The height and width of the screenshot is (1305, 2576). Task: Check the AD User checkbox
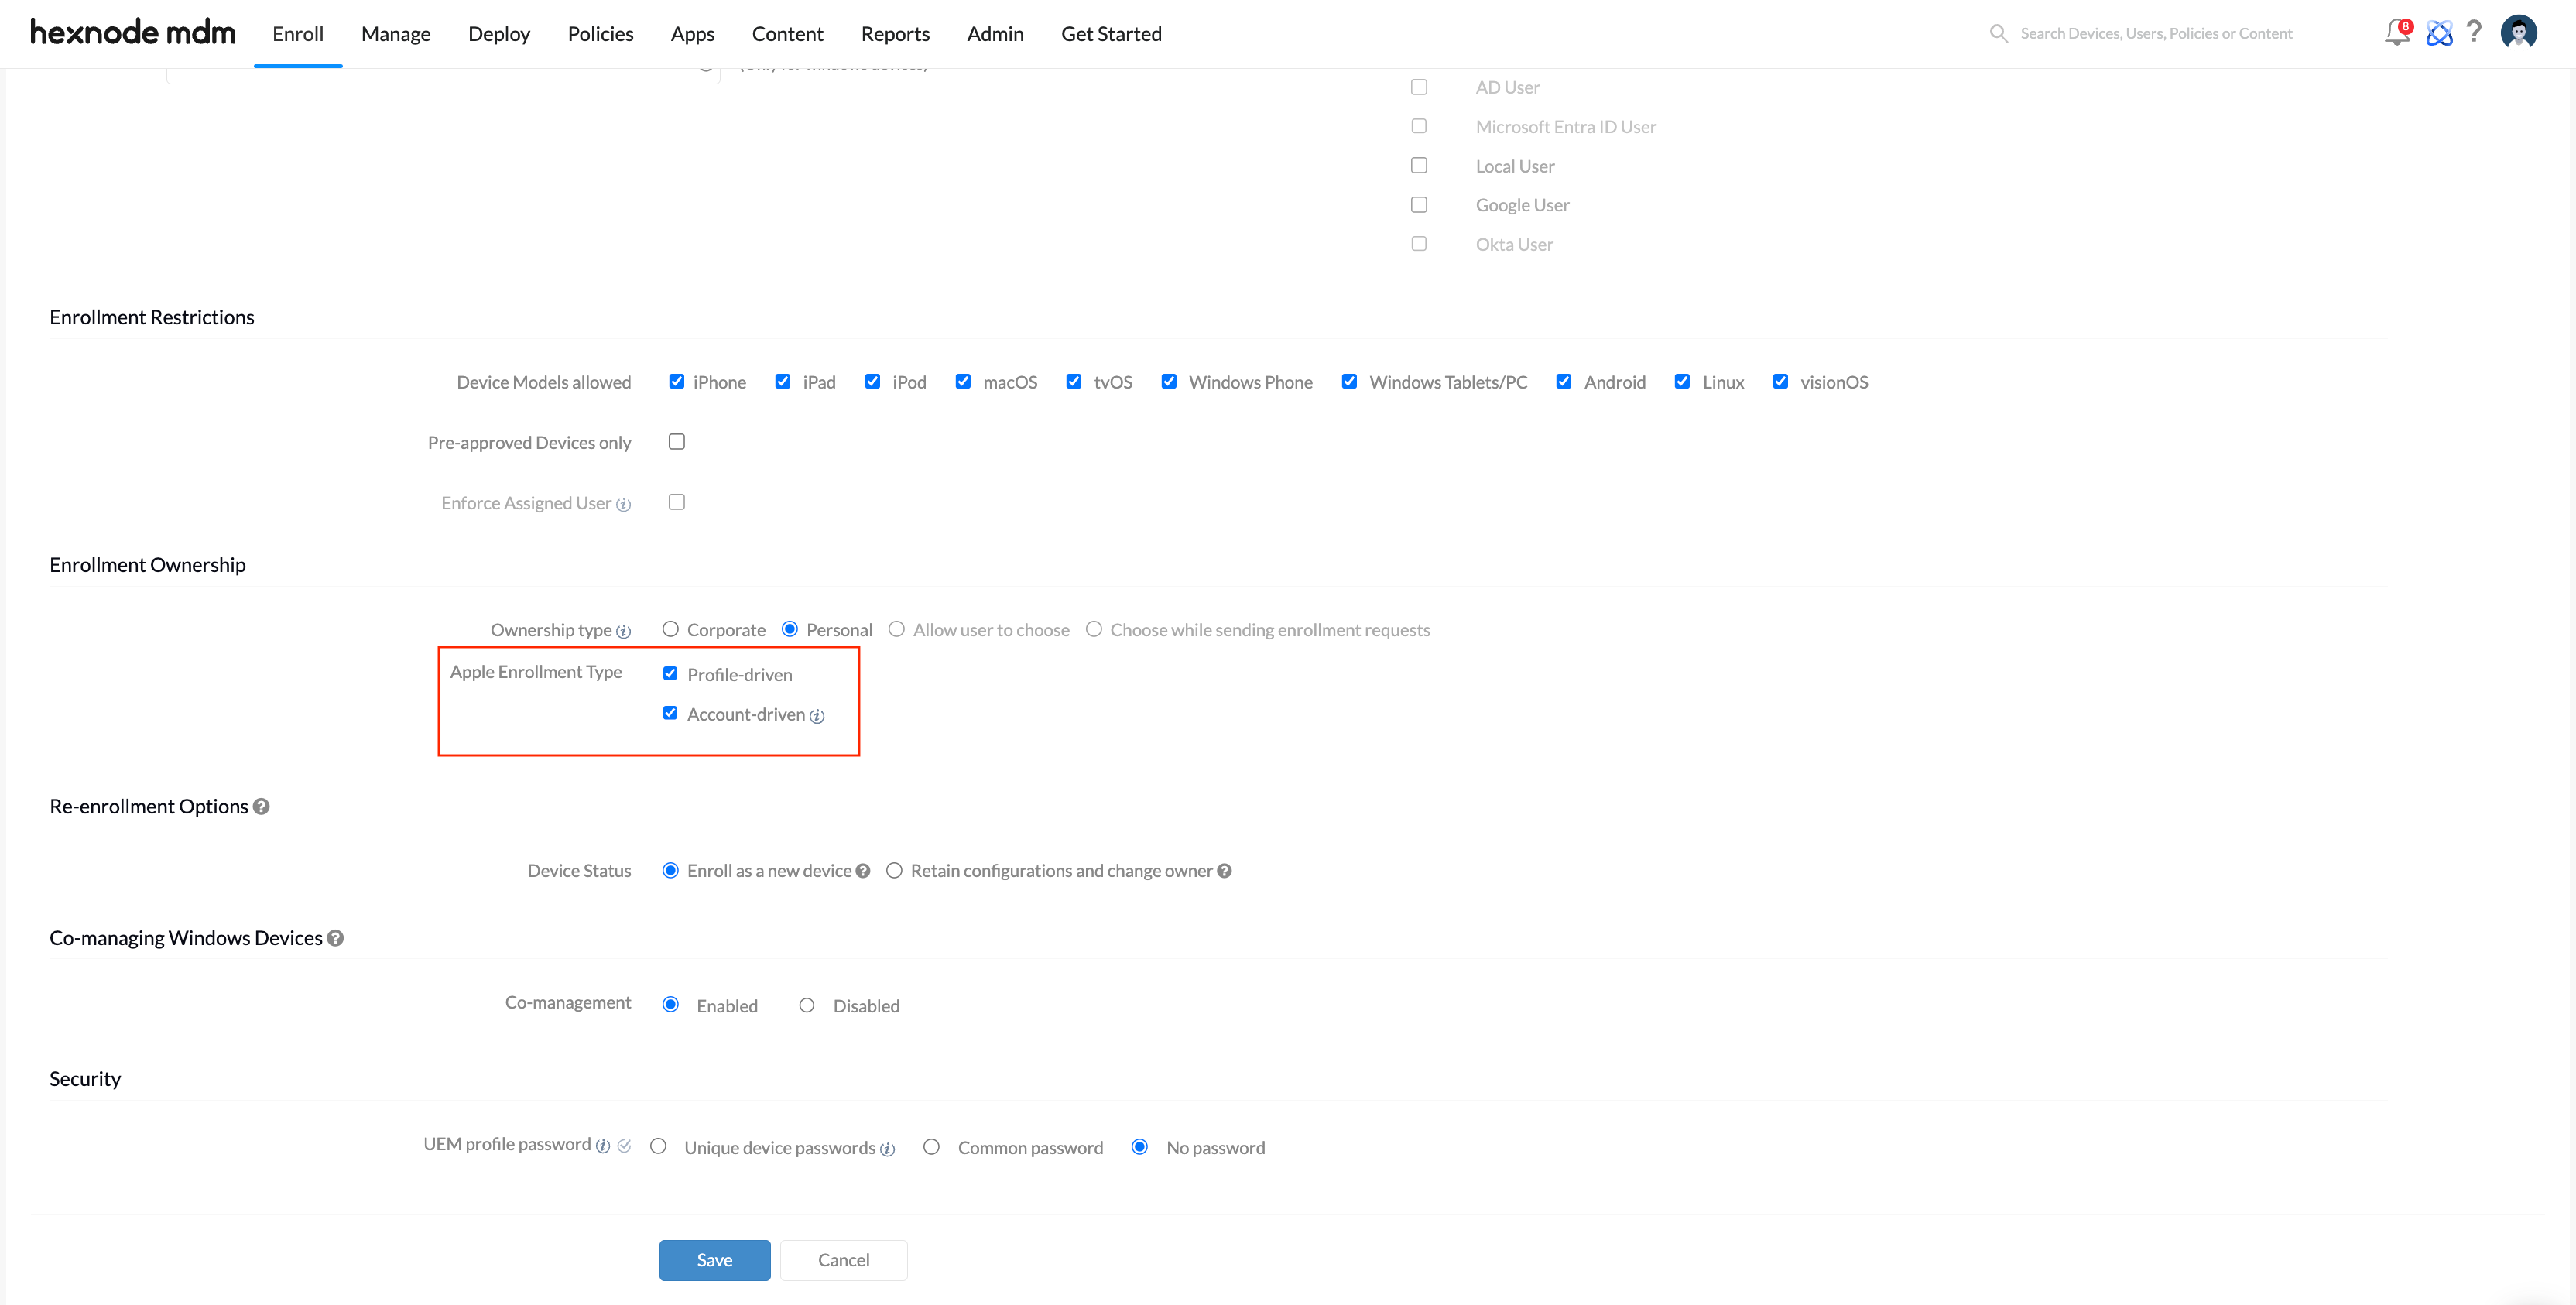[x=1419, y=87]
